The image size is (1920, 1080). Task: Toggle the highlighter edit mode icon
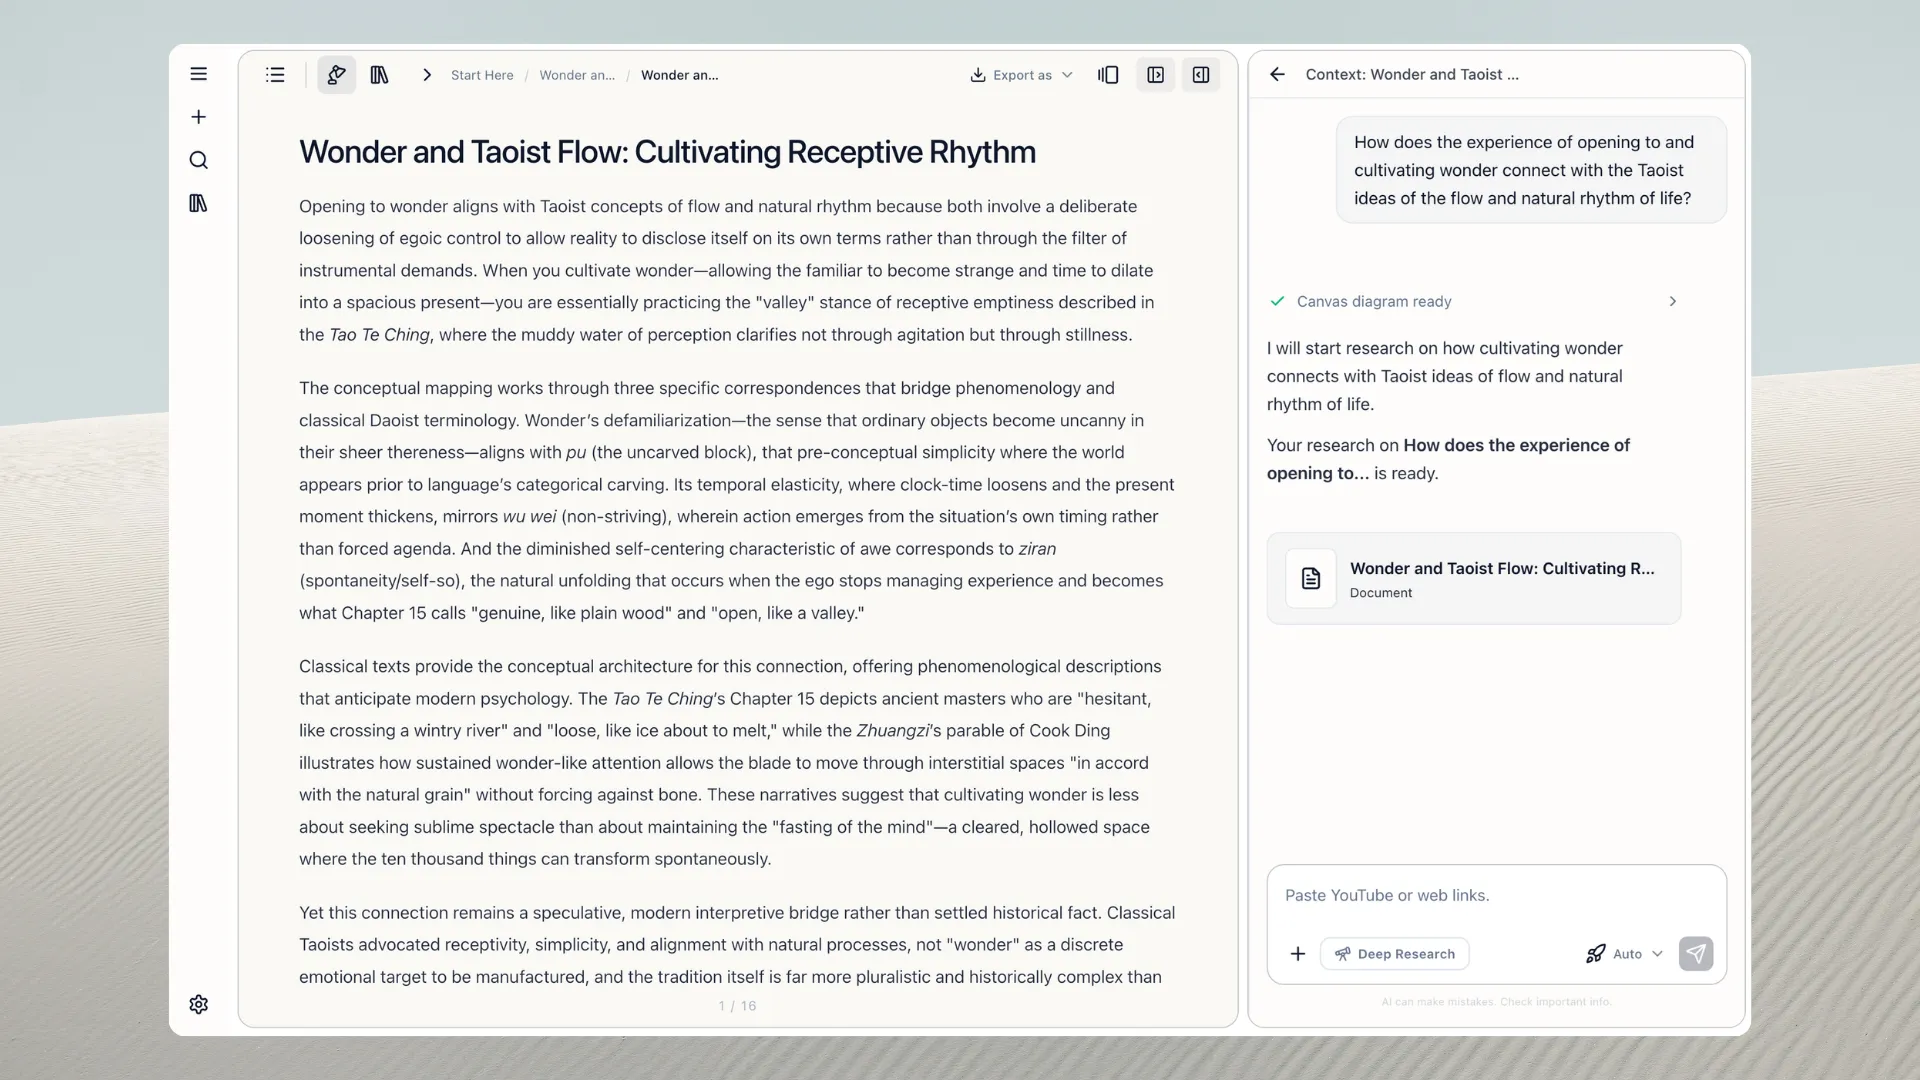pyautogui.click(x=336, y=75)
